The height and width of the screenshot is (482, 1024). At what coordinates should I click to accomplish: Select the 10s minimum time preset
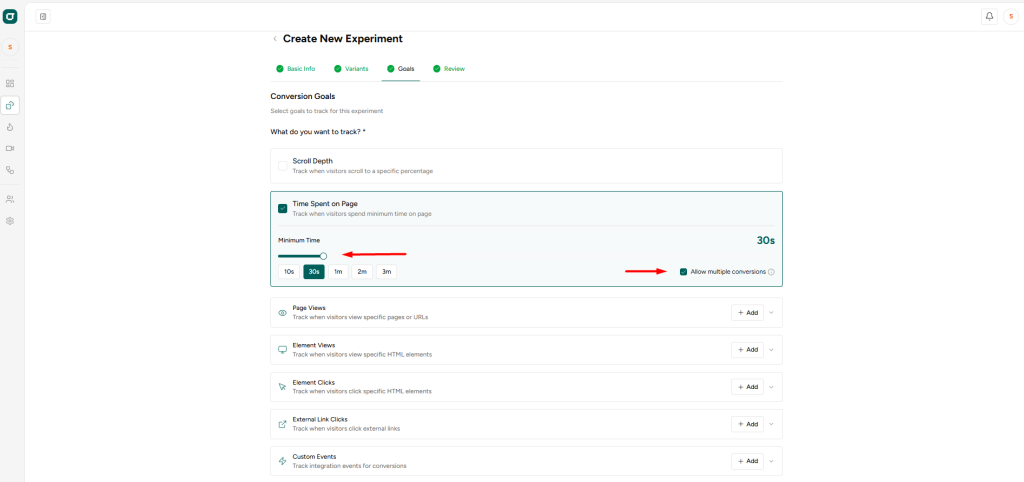[x=289, y=272]
